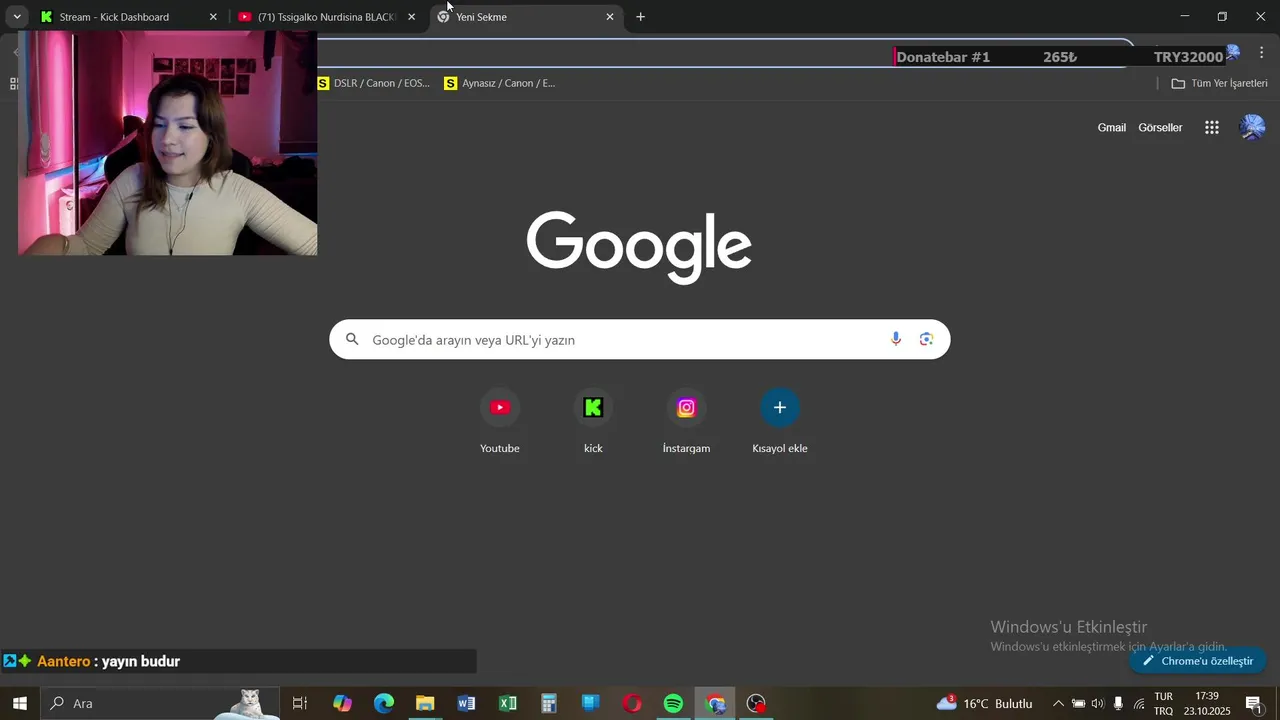Viewport: 1280px width, 720px height.
Task: Open the Google apps grid
Action: pos(1212,128)
